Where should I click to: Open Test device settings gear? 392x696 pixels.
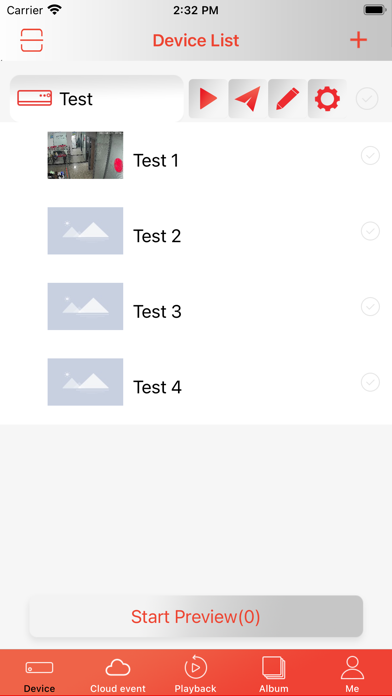coord(327,99)
